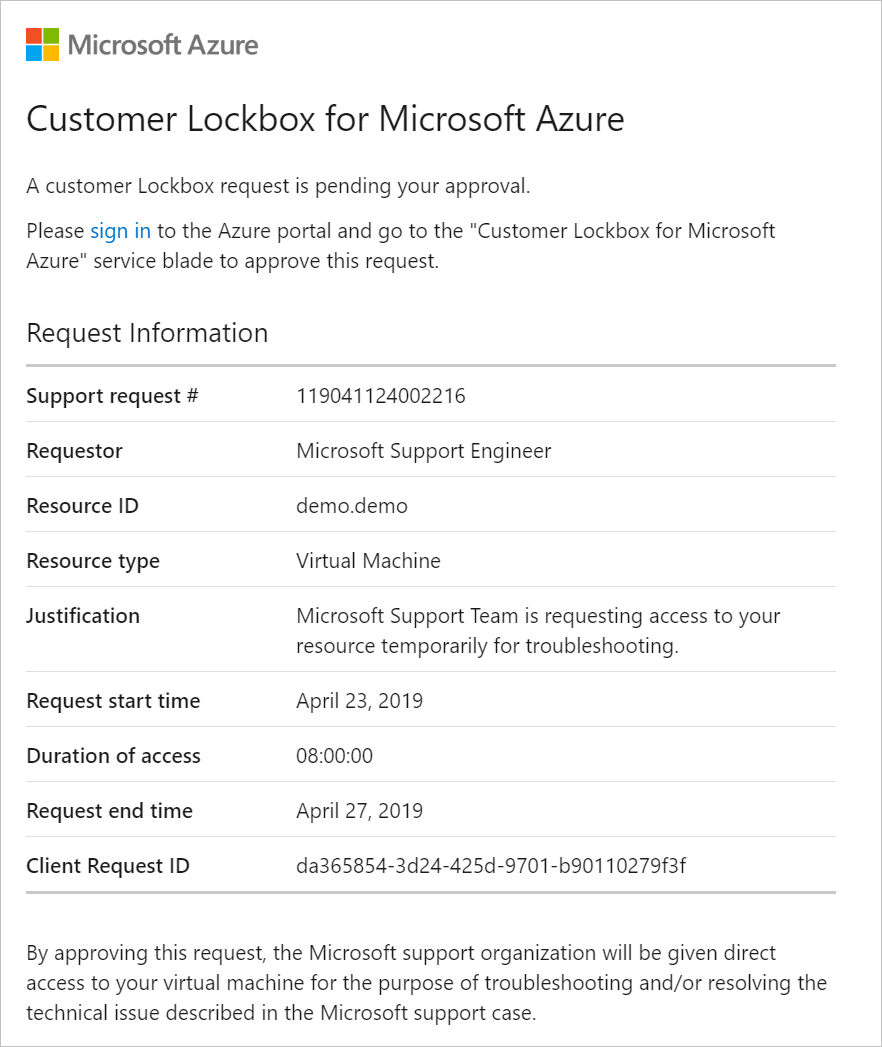
Task: Select the pending your approval sentence
Action: tap(278, 186)
